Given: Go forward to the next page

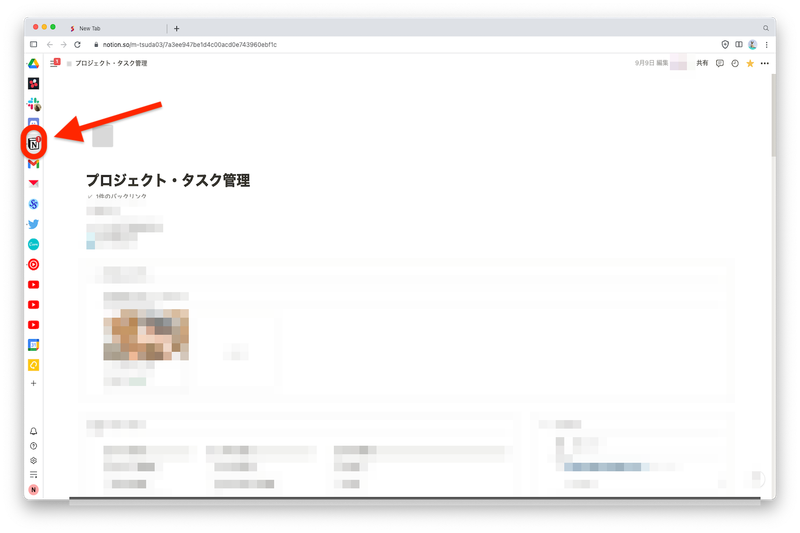Looking at the screenshot, I should click(x=64, y=44).
